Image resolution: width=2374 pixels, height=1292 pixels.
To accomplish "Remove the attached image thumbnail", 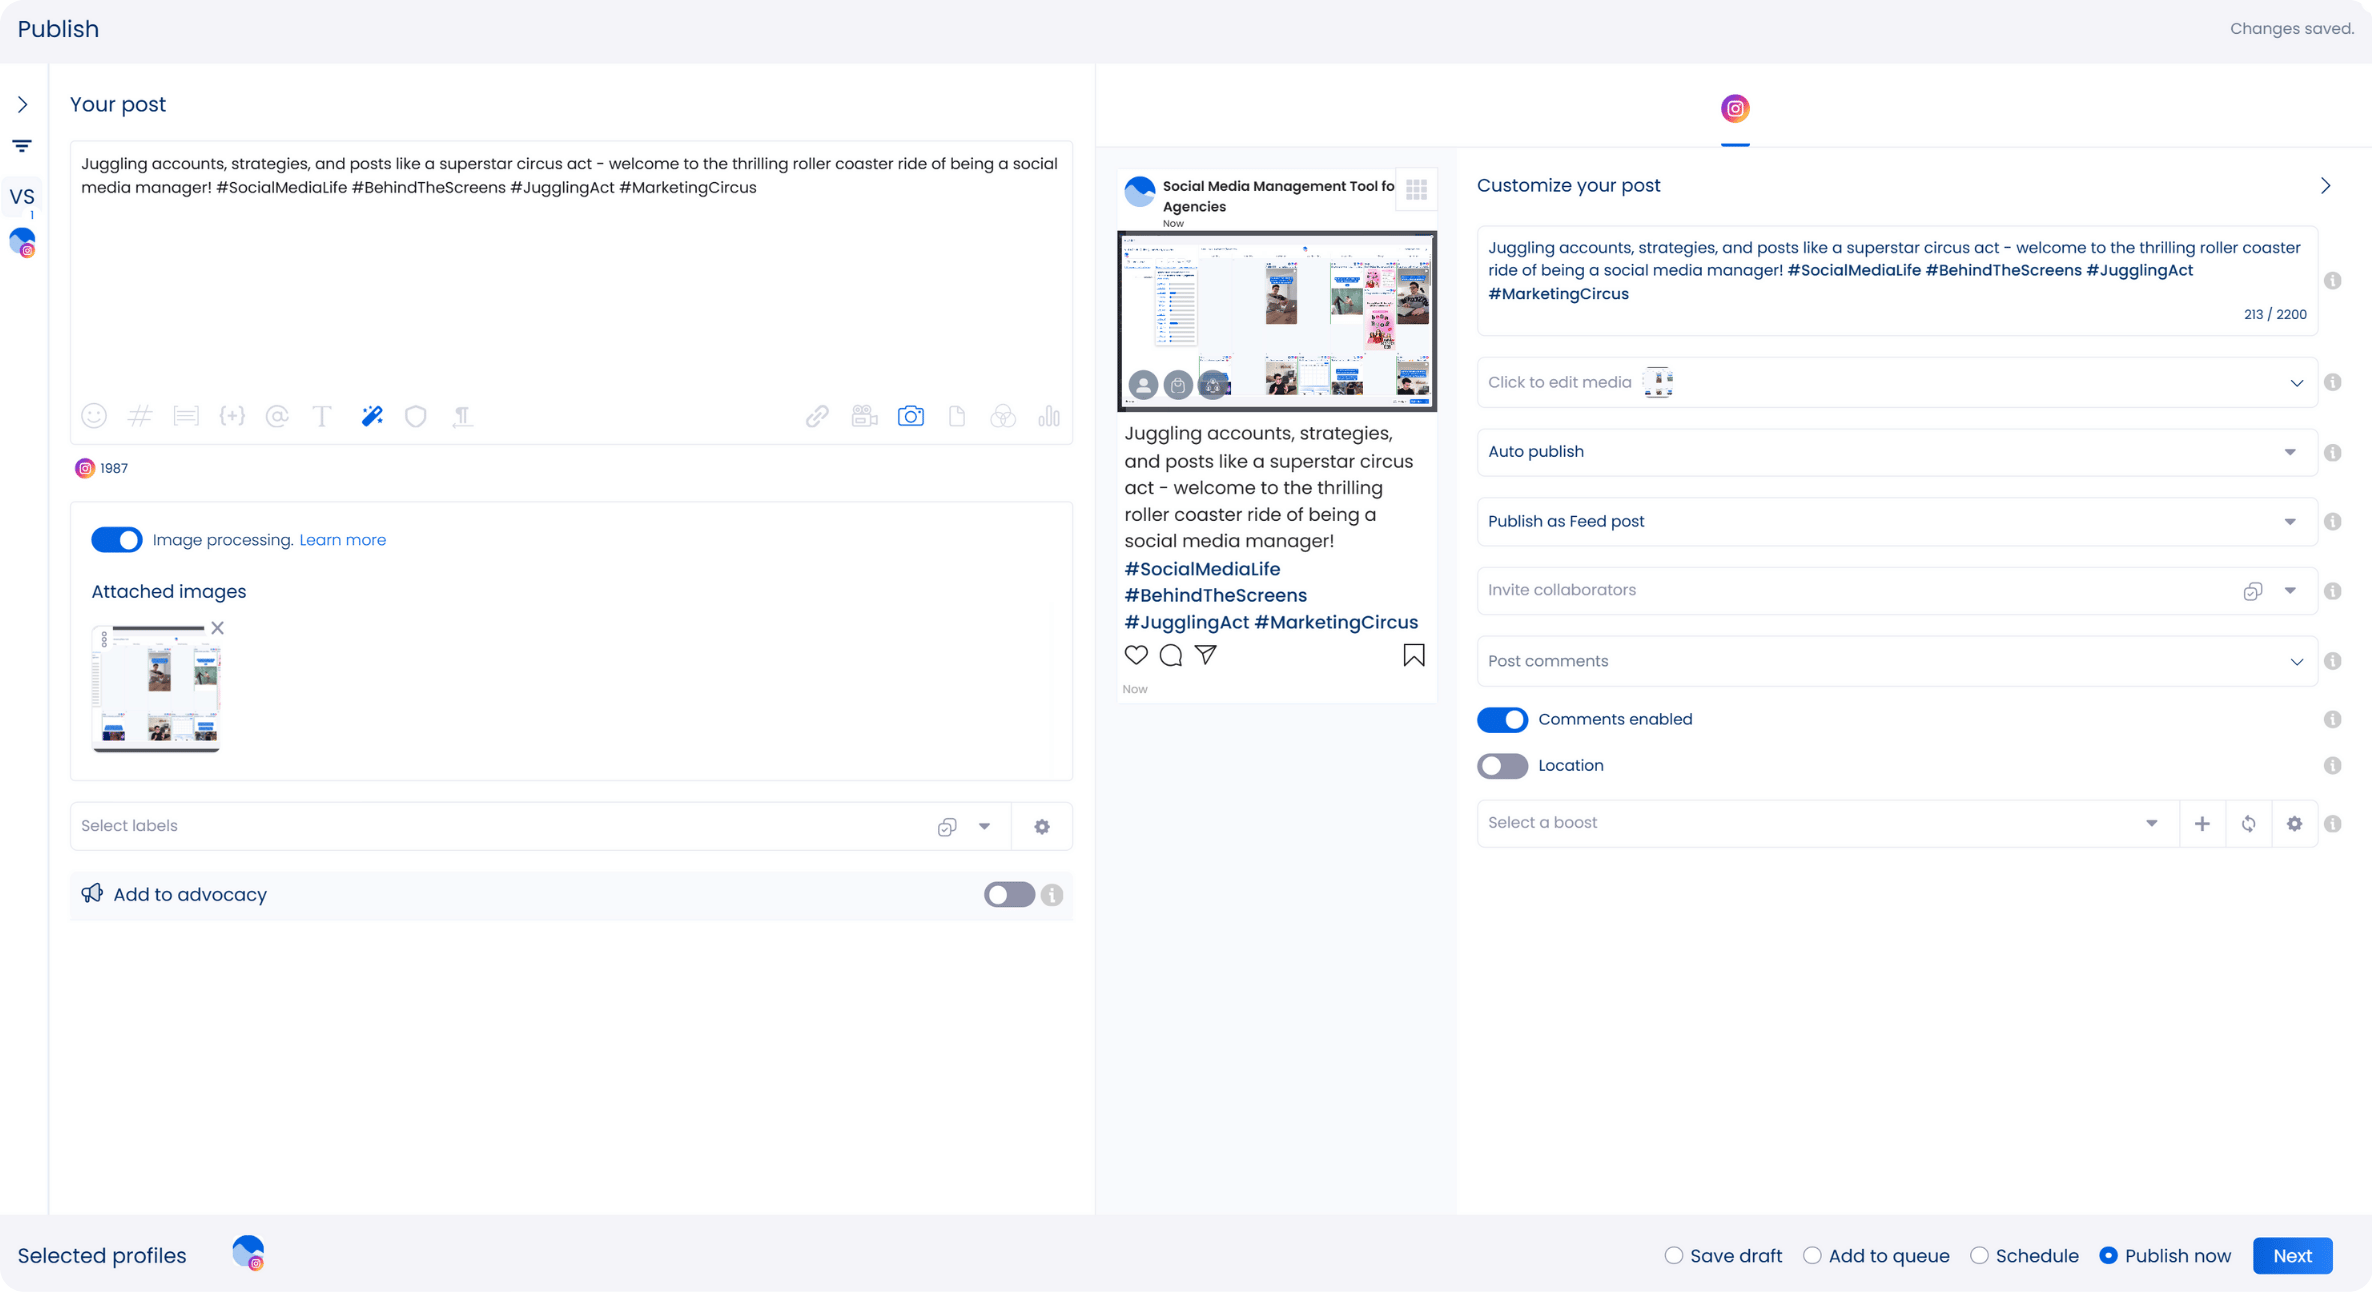I will tap(217, 628).
